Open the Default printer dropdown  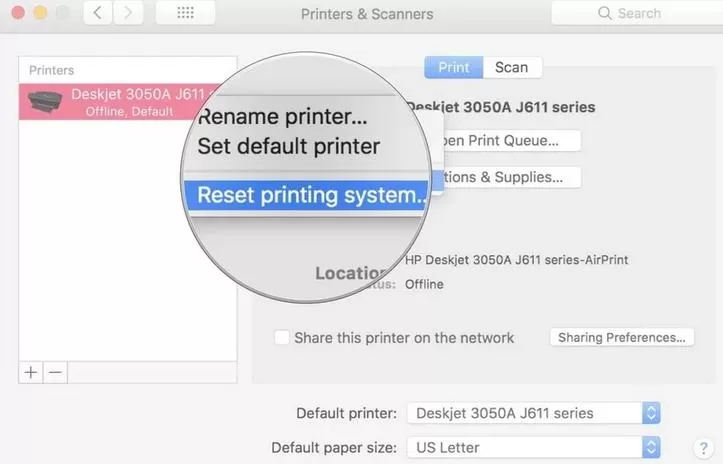click(x=534, y=413)
